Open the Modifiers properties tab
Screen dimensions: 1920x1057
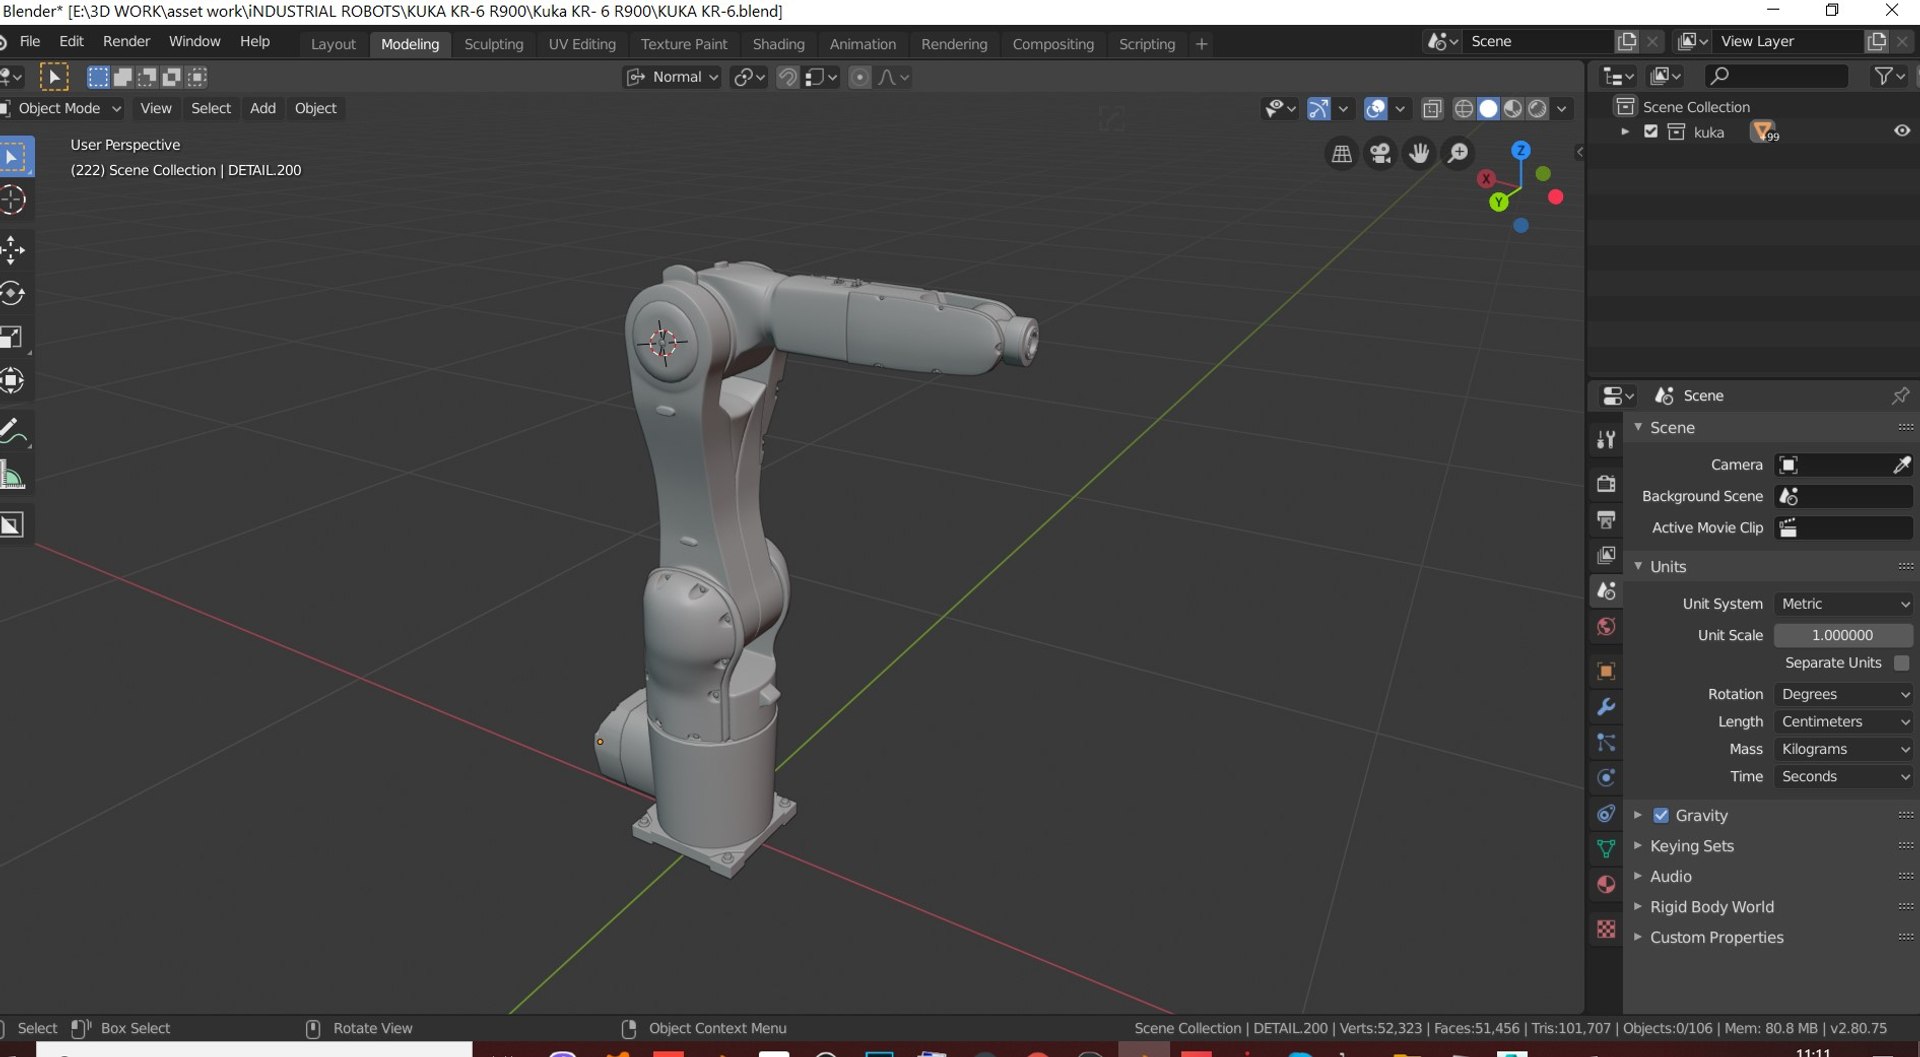pos(1606,707)
